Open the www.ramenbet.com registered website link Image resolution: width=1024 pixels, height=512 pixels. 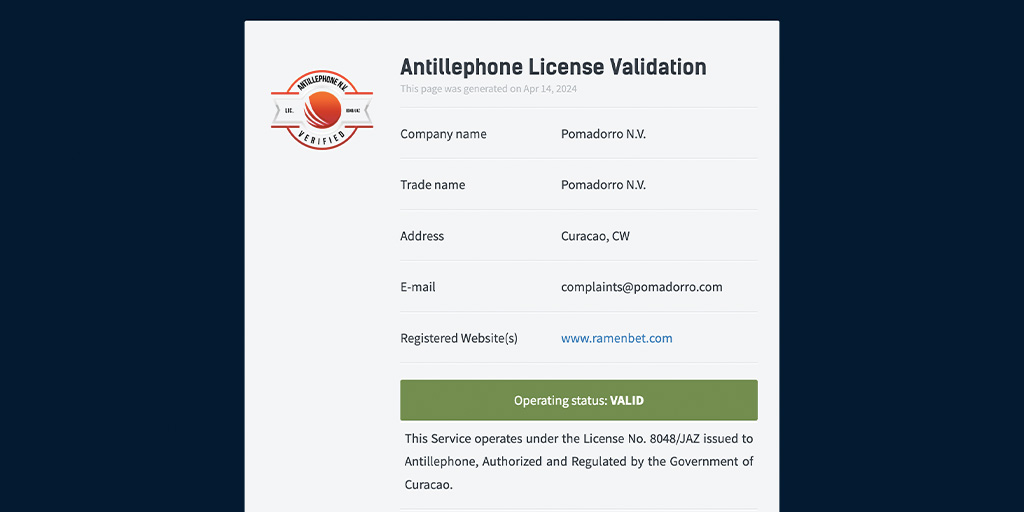pyautogui.click(x=616, y=338)
